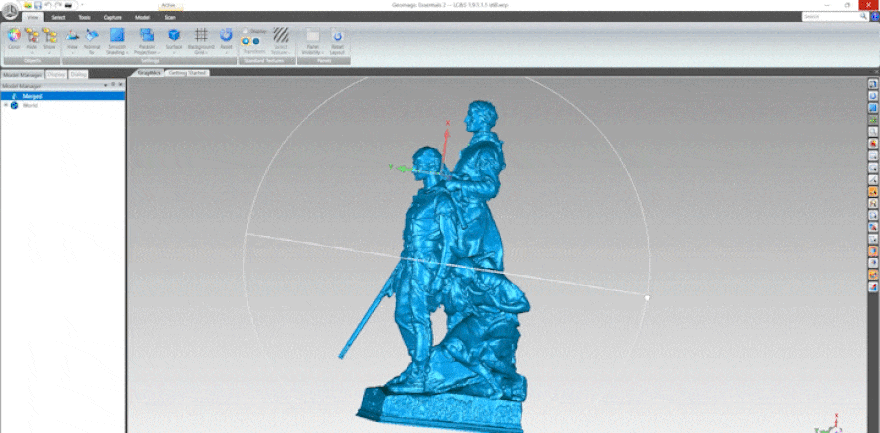
Task: Expand the quick access toolbar customize arrow
Action: tap(82, 5)
